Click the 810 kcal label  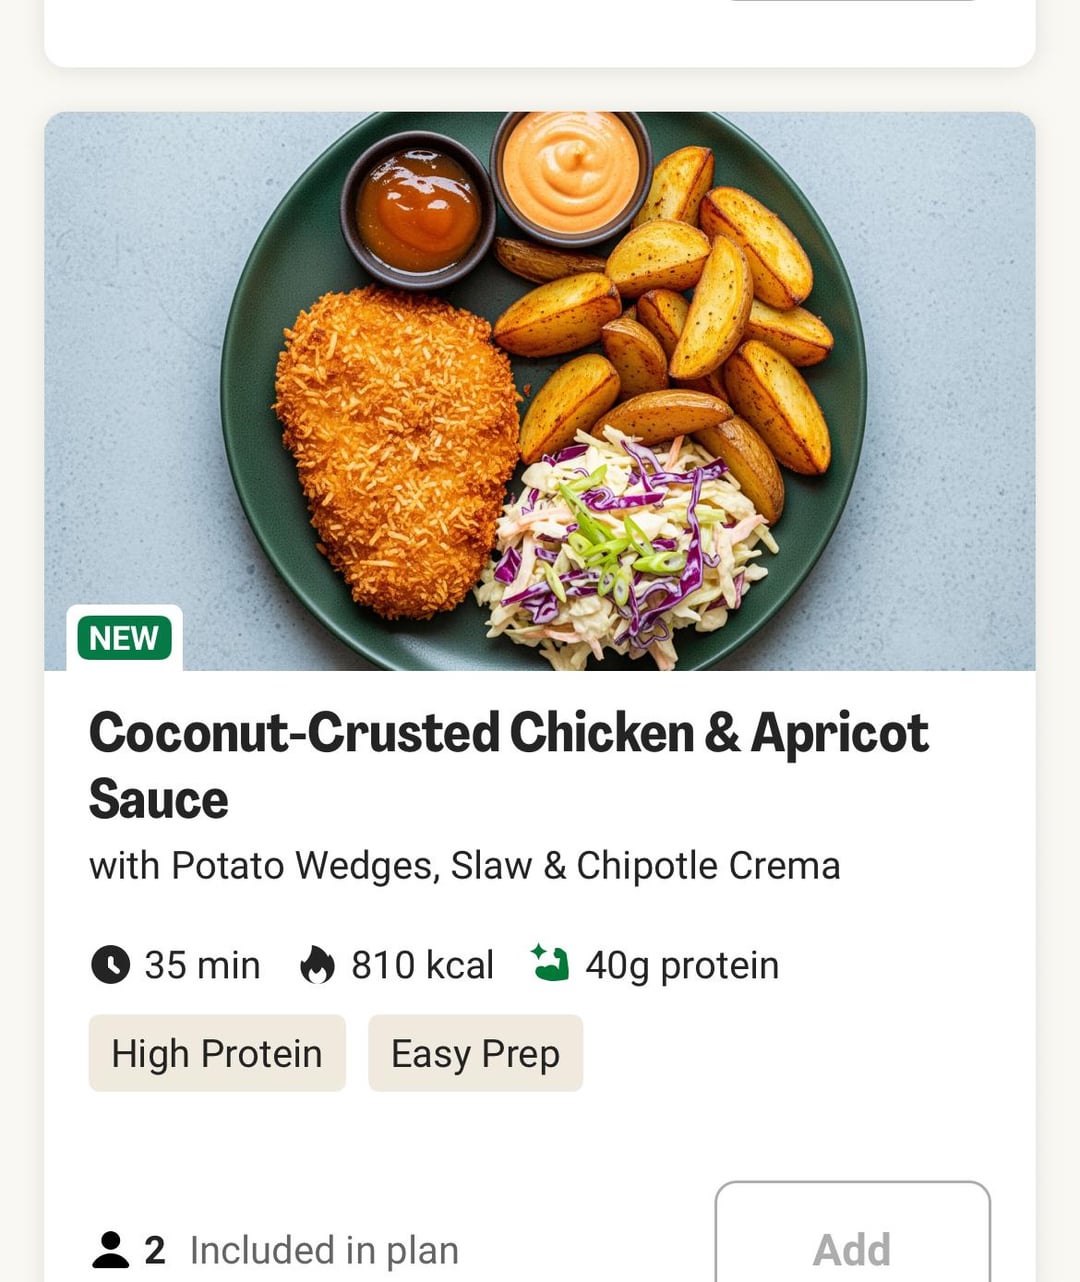(422, 965)
